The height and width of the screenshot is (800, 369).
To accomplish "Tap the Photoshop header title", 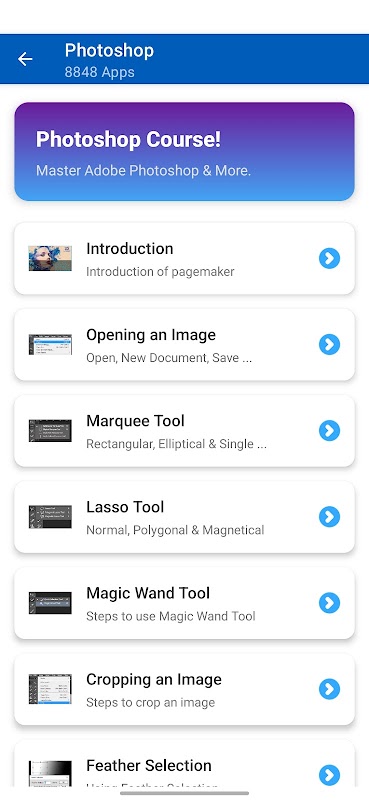I will [x=109, y=51].
